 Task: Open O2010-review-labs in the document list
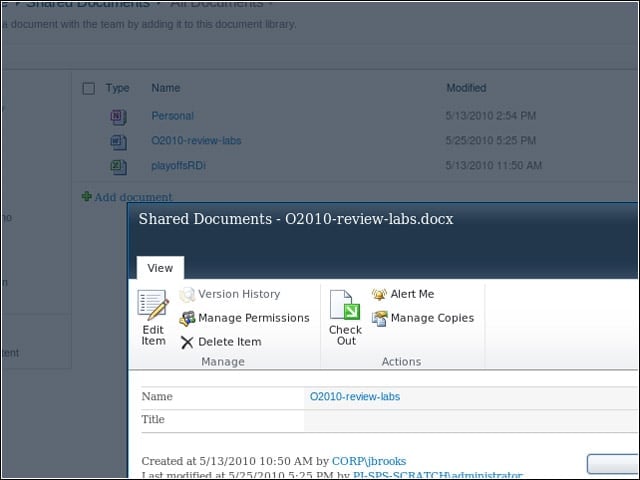tap(196, 140)
